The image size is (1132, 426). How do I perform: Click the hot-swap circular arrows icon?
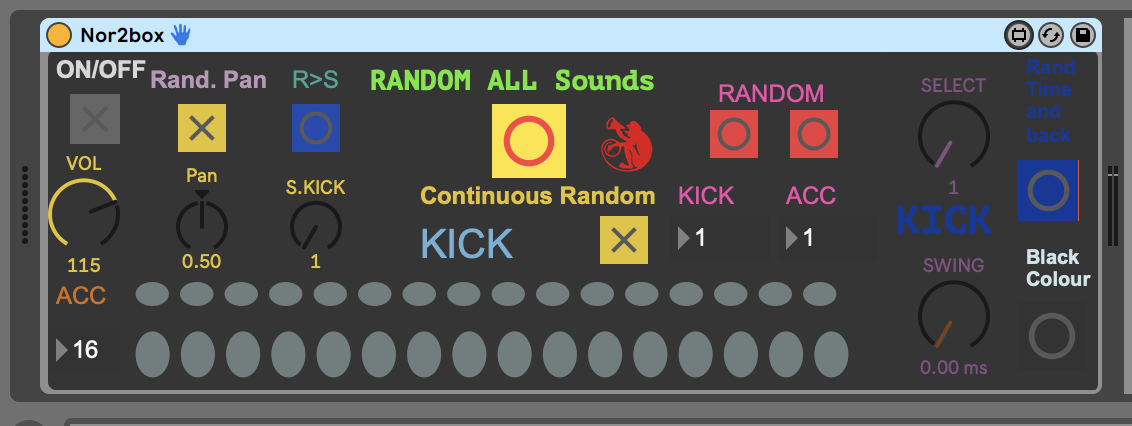click(x=1050, y=35)
